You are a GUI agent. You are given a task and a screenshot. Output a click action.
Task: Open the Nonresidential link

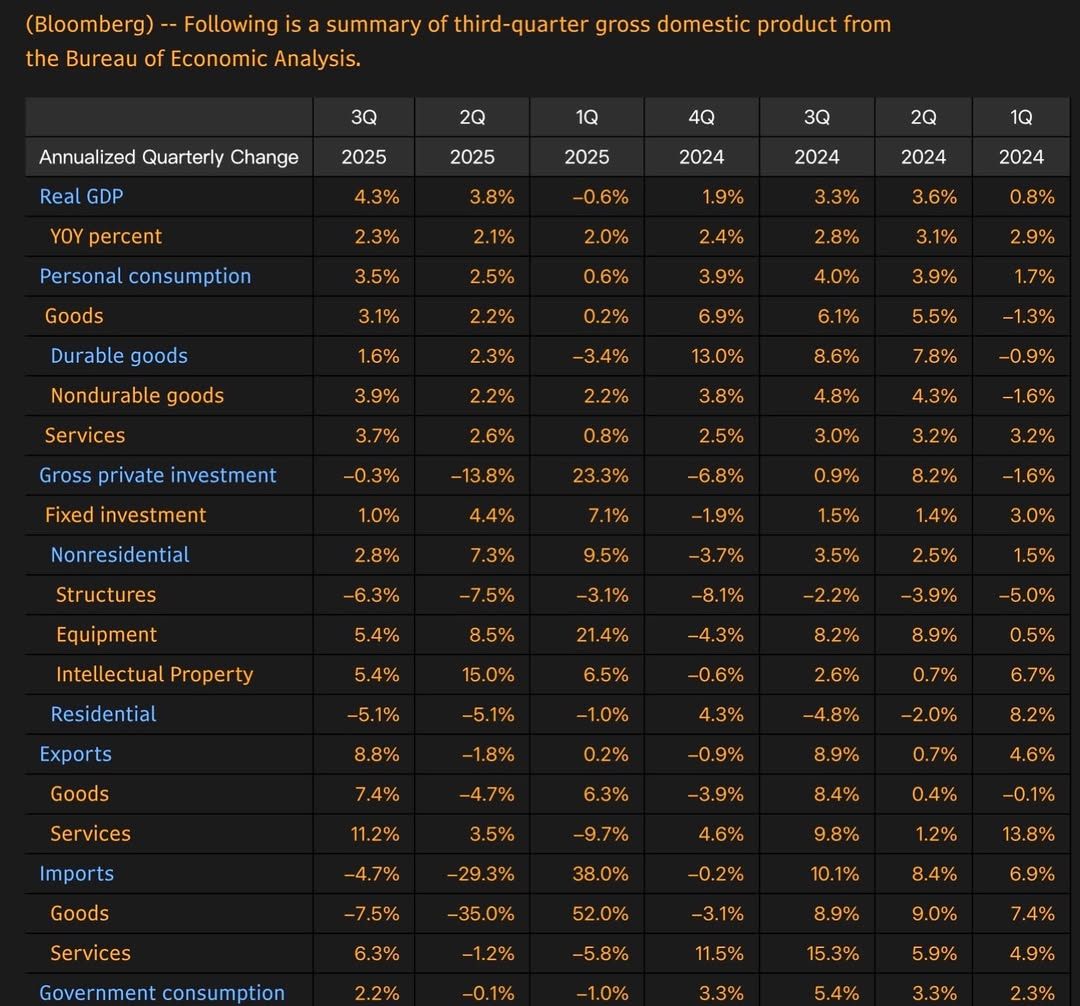119,555
